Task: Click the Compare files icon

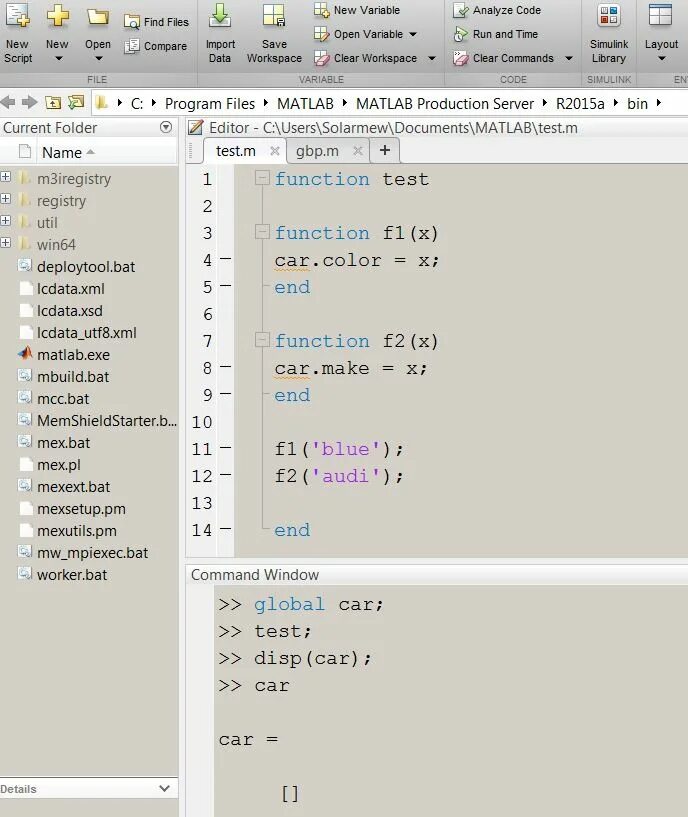Action: coord(132,46)
